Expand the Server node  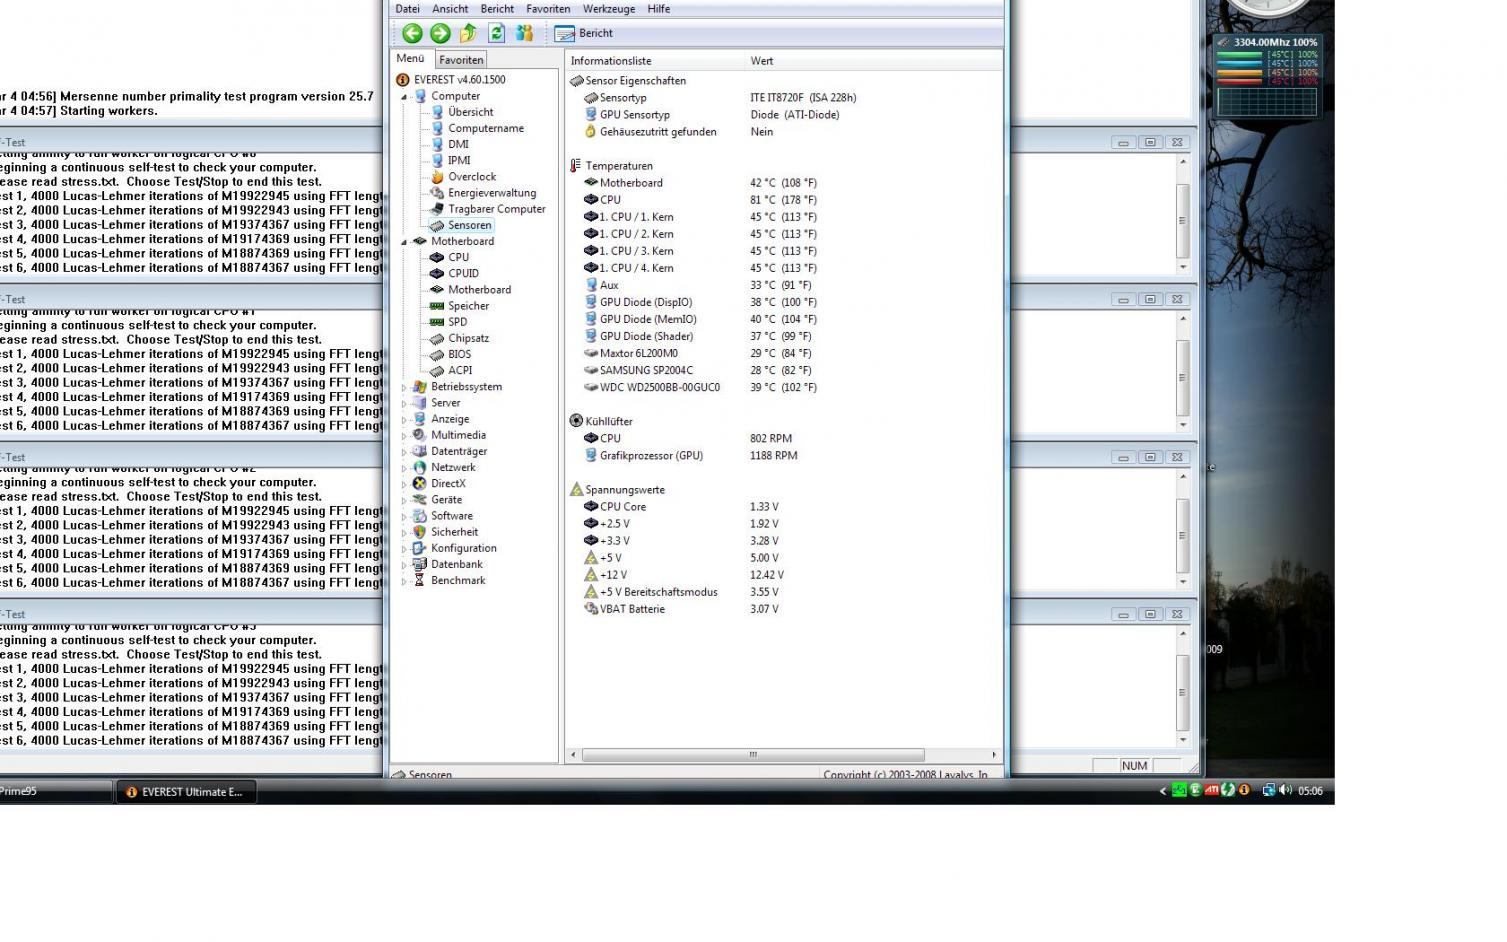coord(404,403)
